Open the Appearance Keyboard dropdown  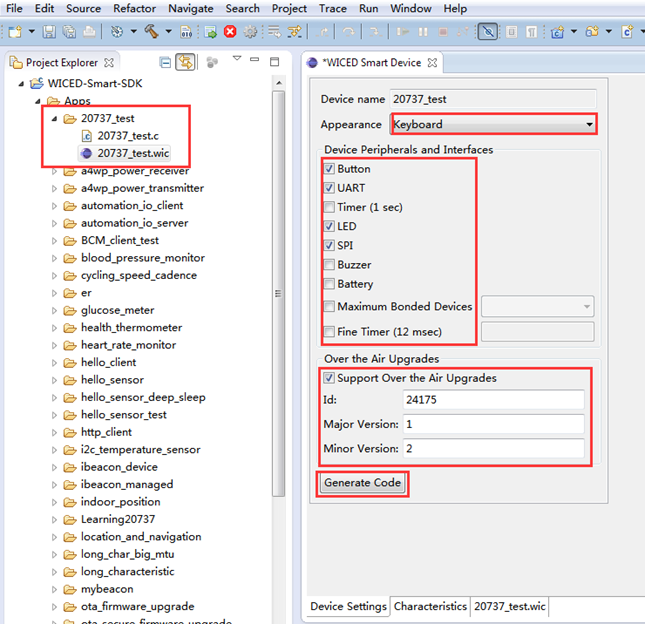click(493, 124)
